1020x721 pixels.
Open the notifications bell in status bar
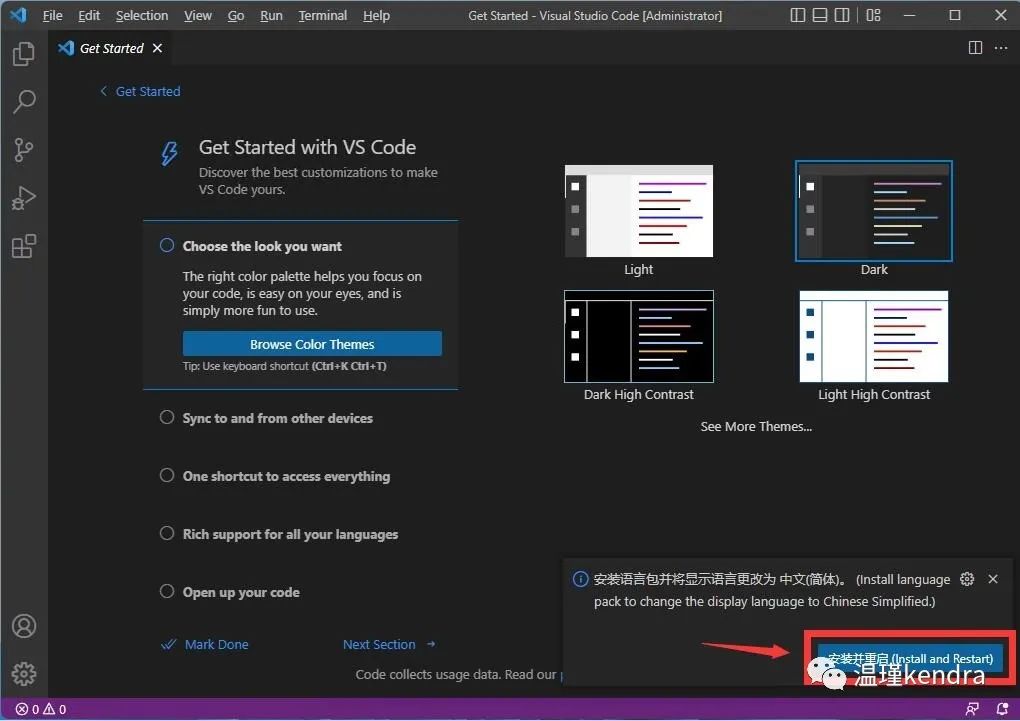1002,709
